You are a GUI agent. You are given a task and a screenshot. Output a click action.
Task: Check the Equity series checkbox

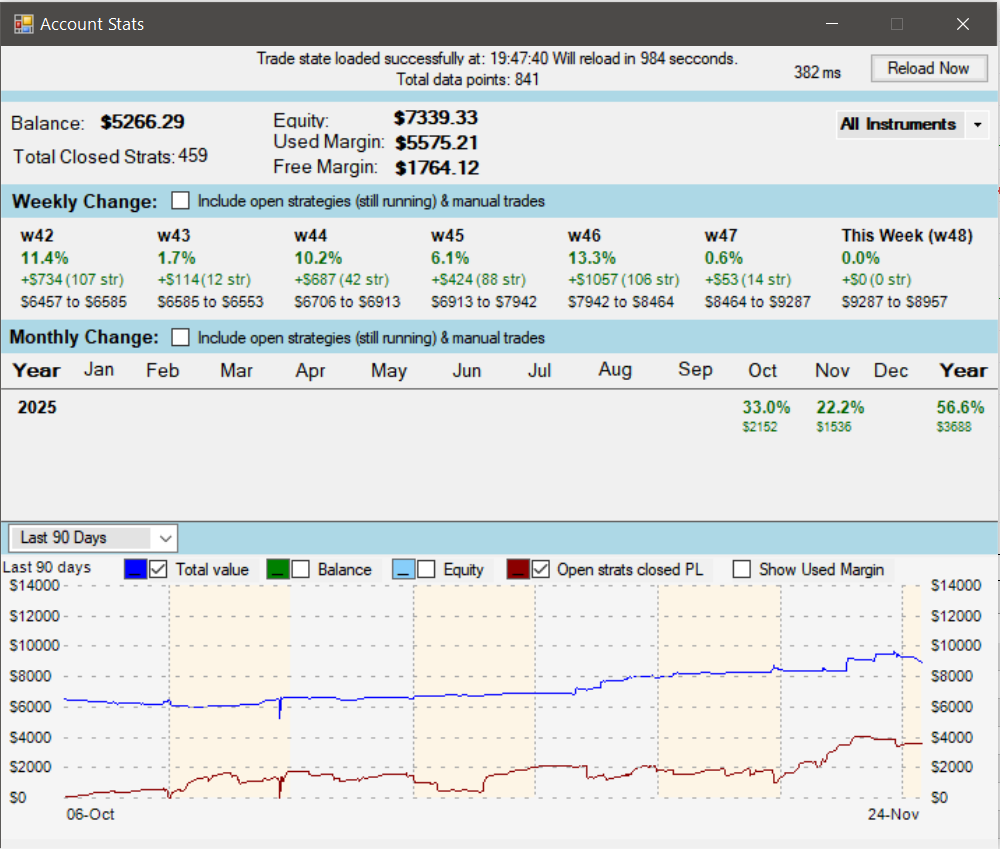426,569
